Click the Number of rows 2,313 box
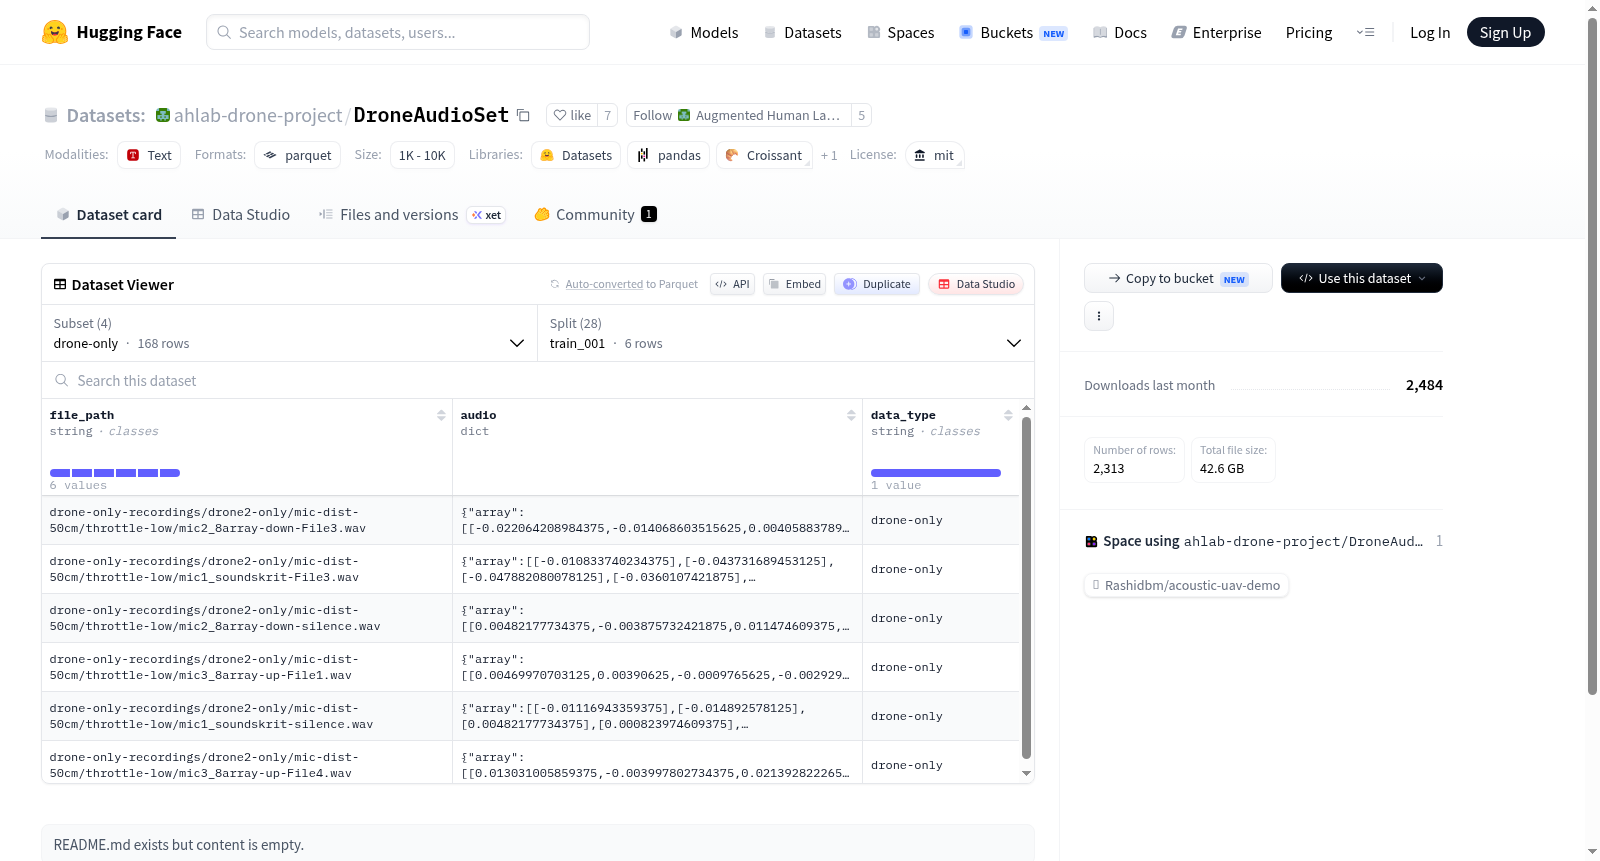 click(x=1134, y=460)
